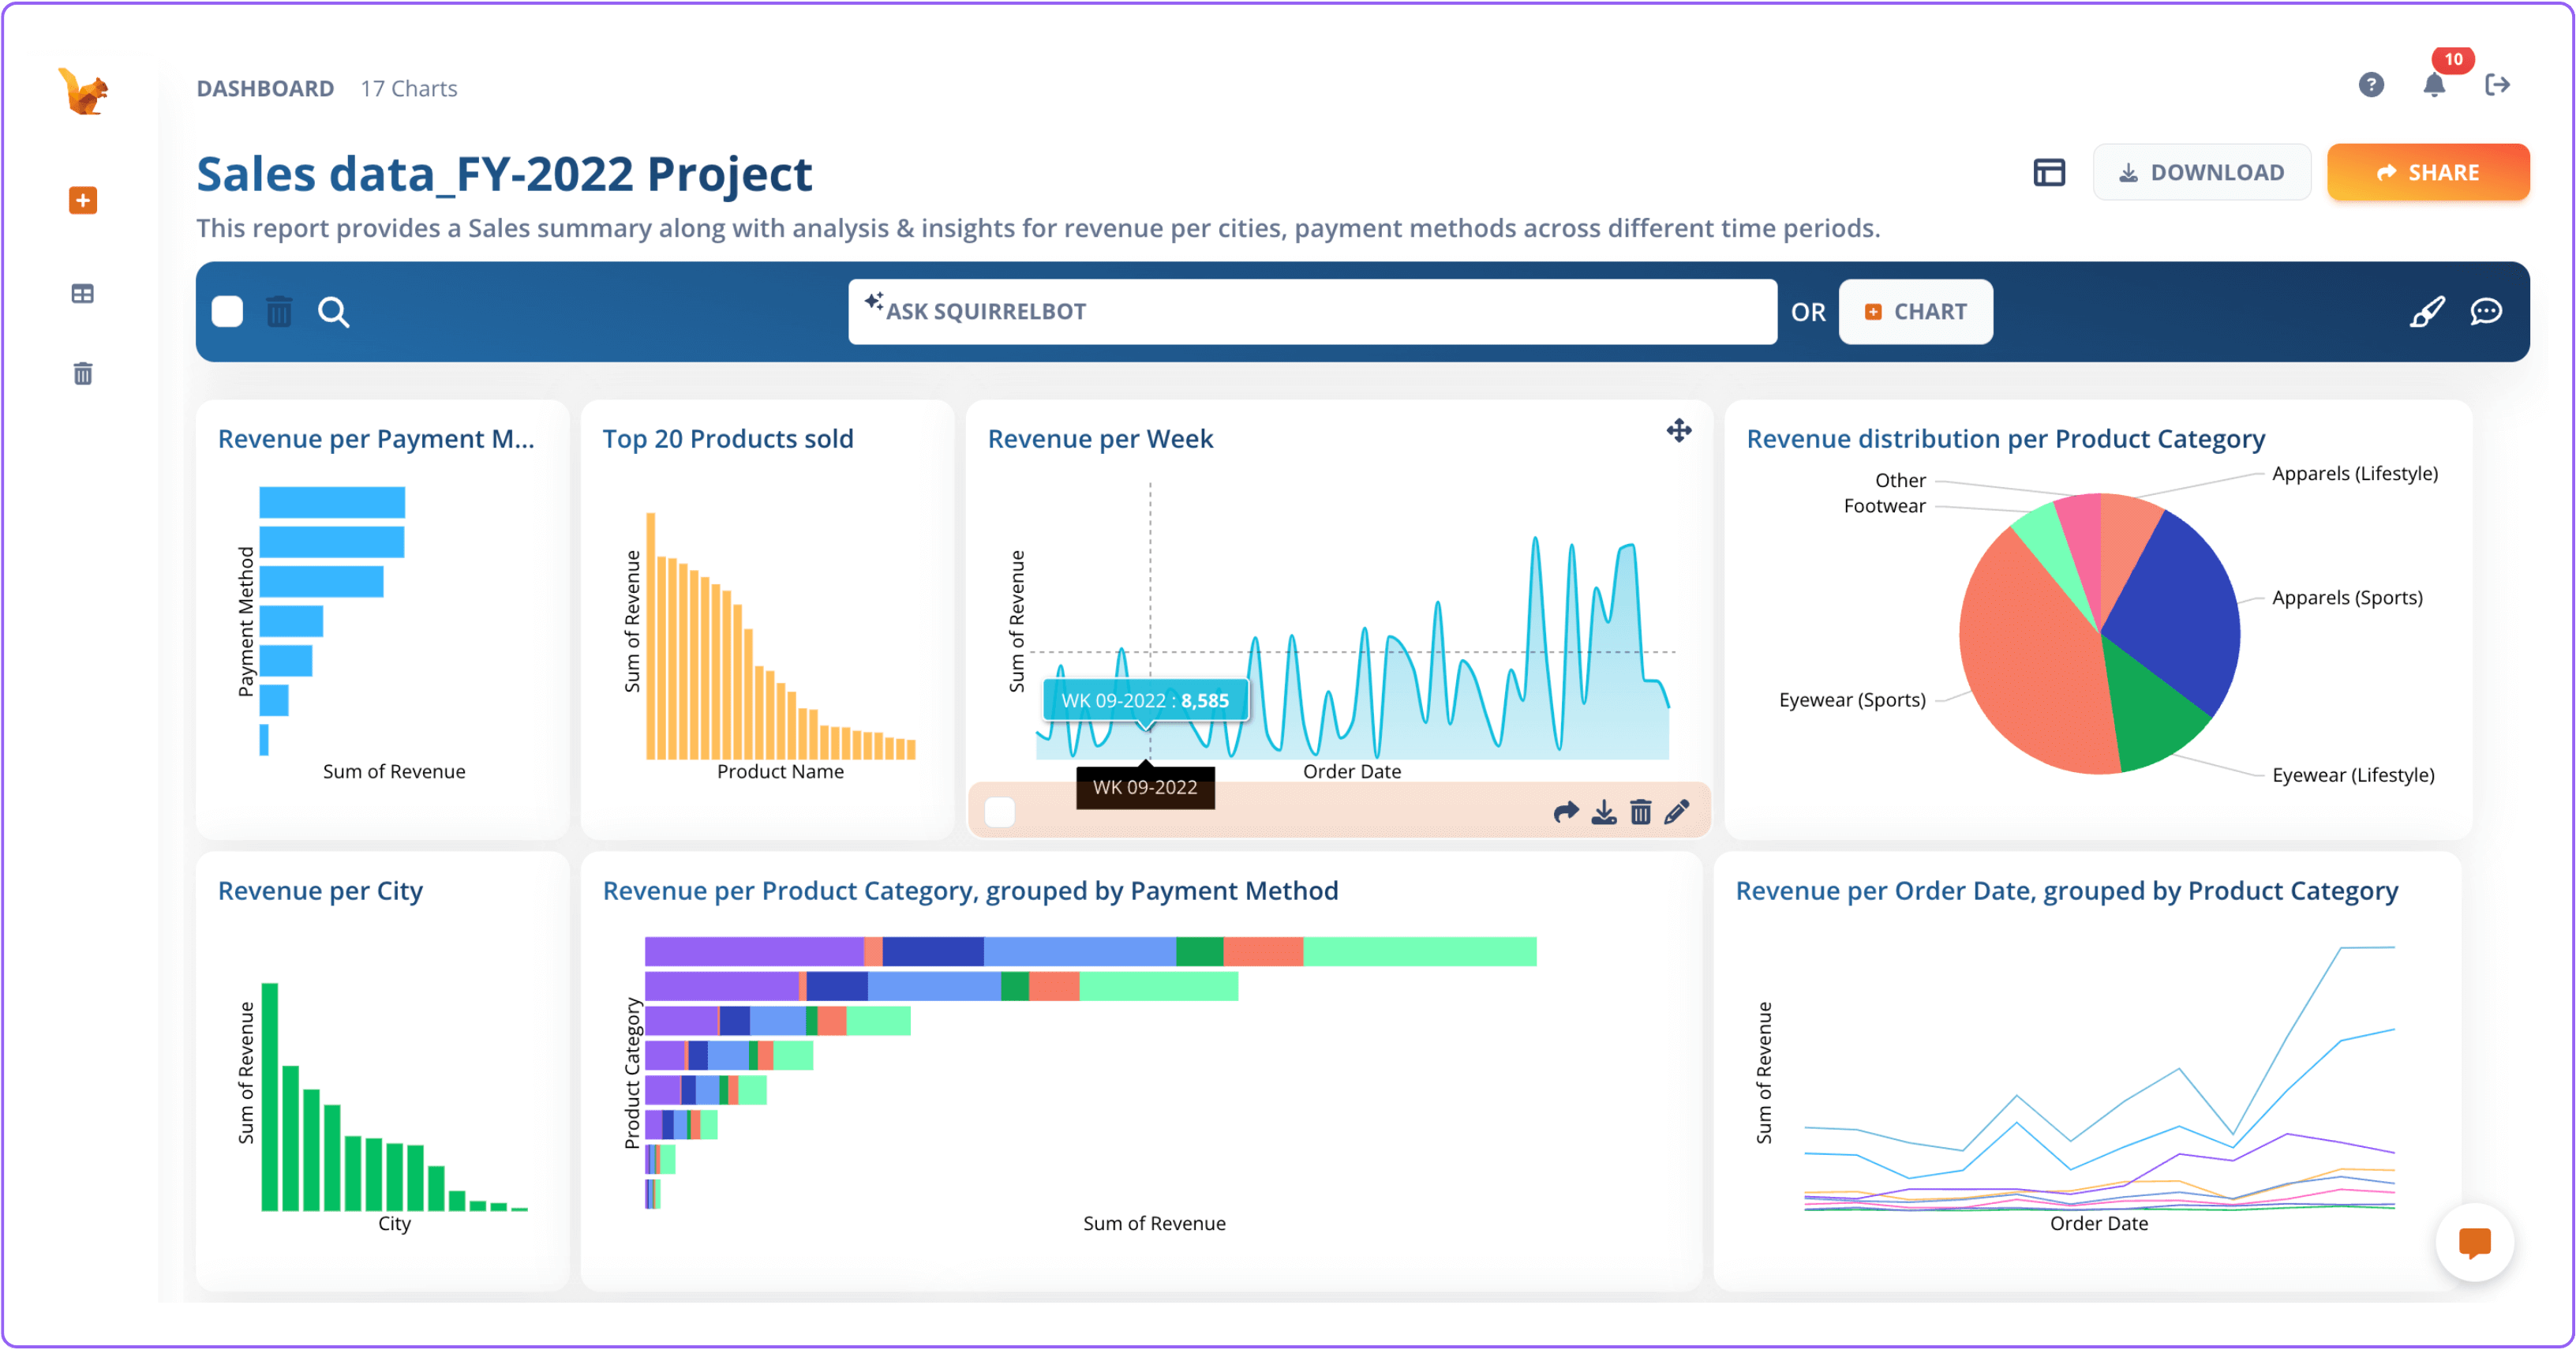Image resolution: width=2576 pixels, height=1350 pixels.
Task: Click the orange SHARE button
Action: point(2429,171)
